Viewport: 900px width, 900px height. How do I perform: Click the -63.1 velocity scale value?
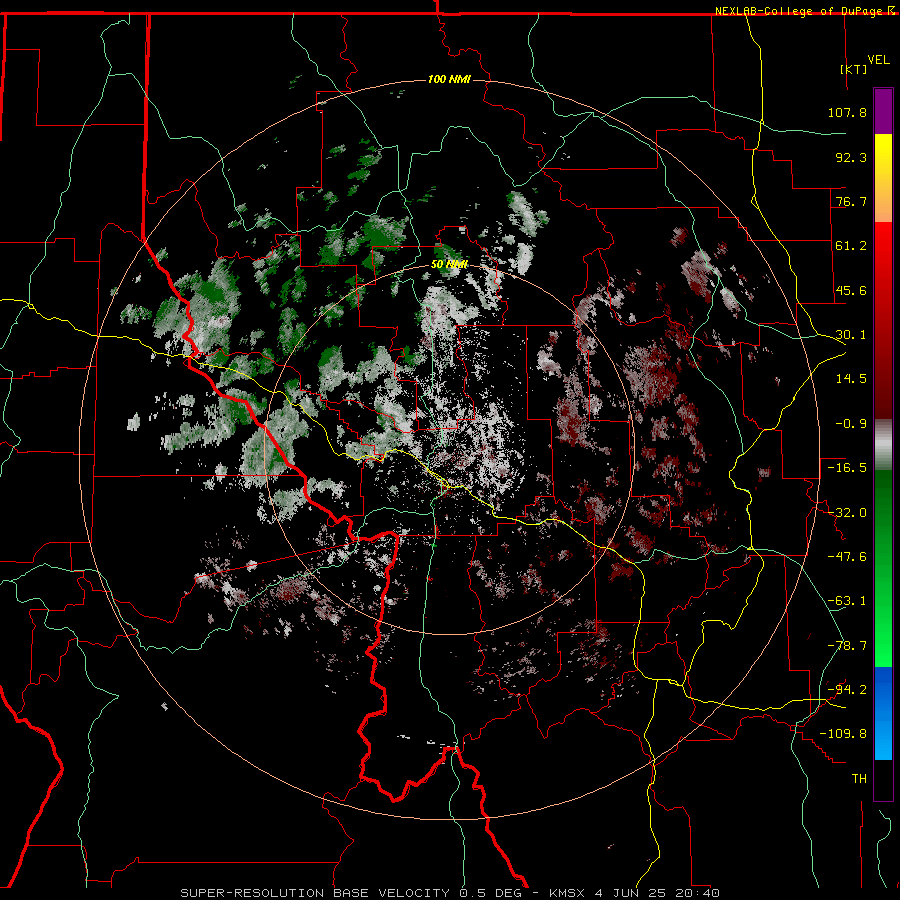(847, 601)
